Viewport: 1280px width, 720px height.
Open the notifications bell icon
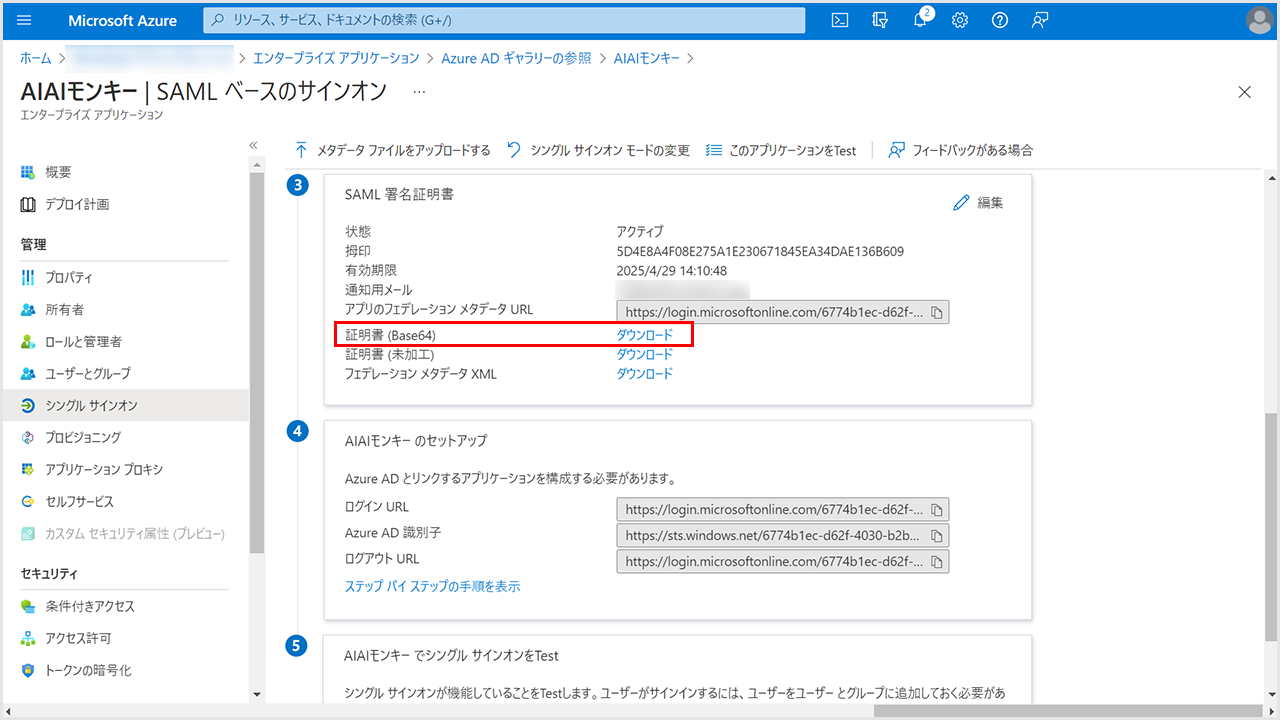921,20
